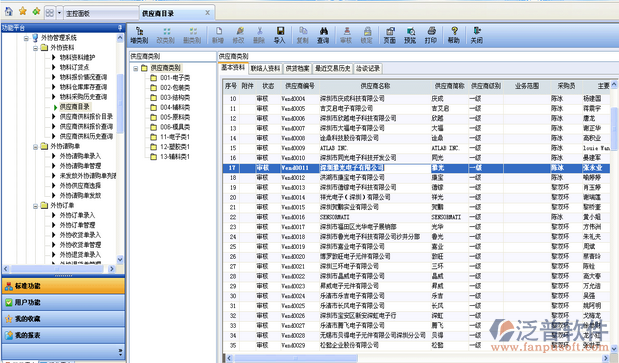Open 物料资料维护 in navigation tree
The height and width of the screenshot is (363, 619).
tap(77, 58)
